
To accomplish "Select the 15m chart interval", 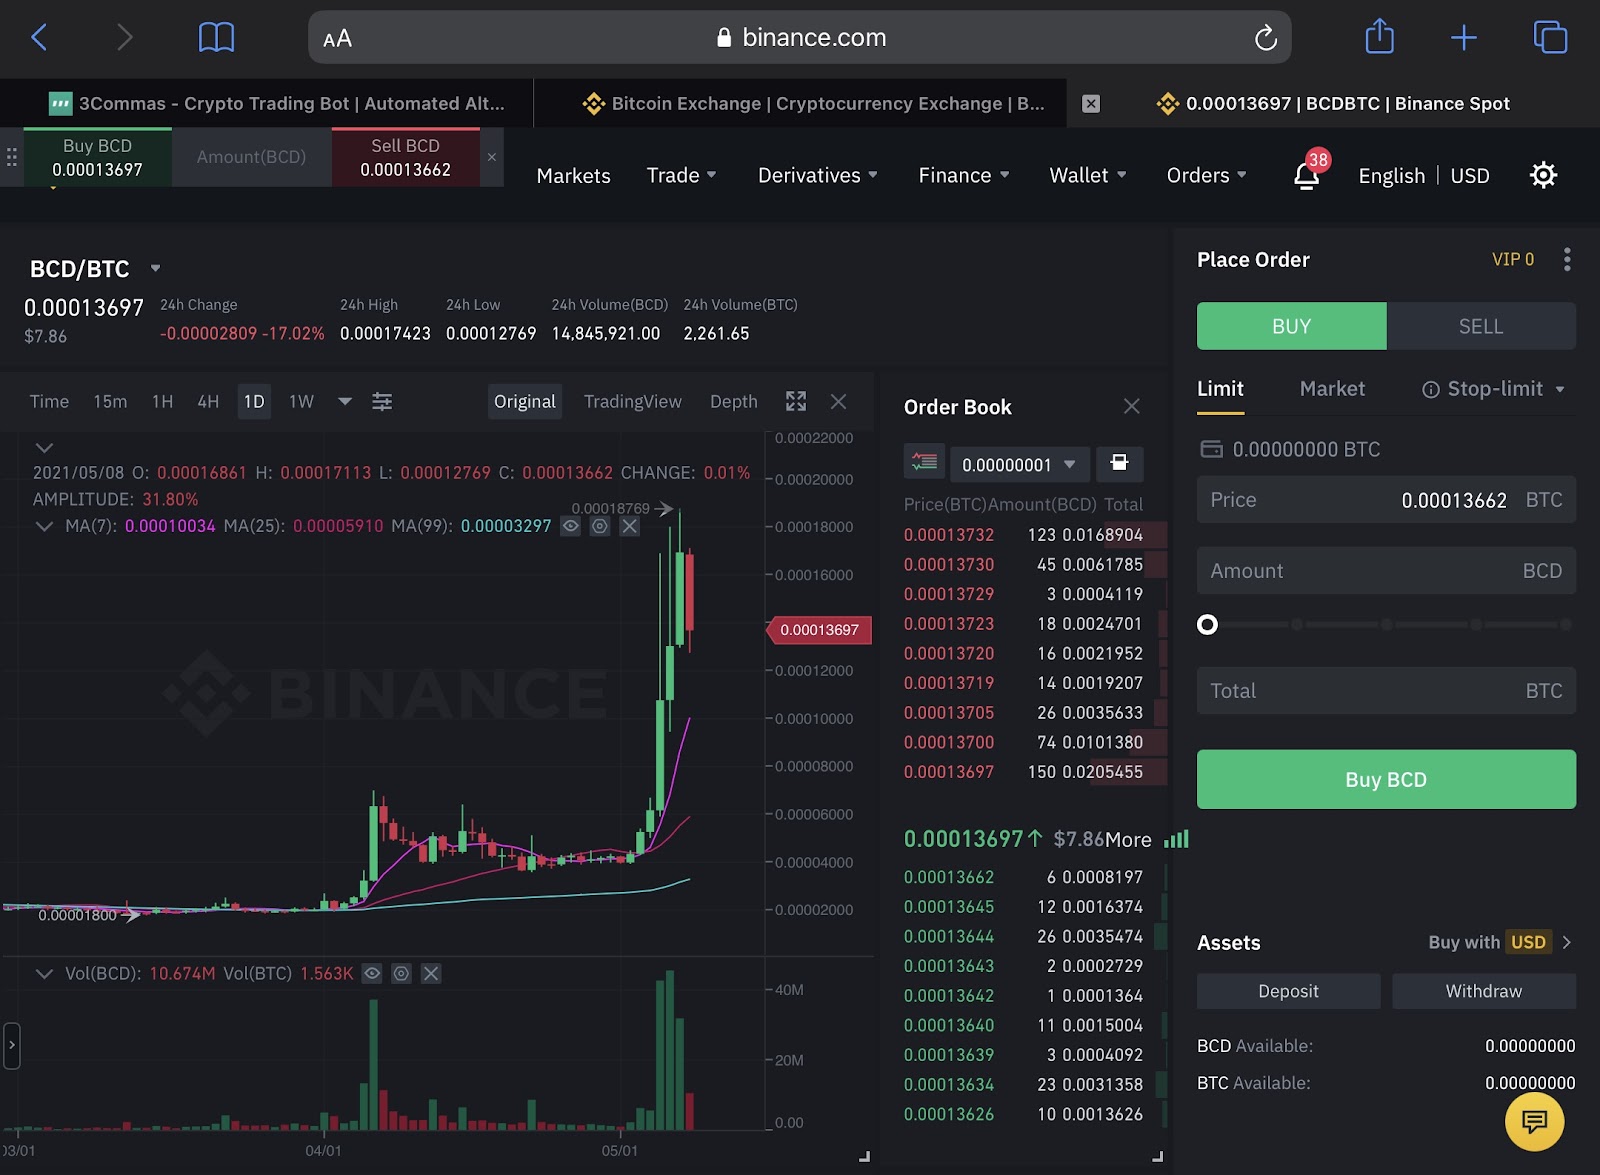I will click(x=110, y=401).
